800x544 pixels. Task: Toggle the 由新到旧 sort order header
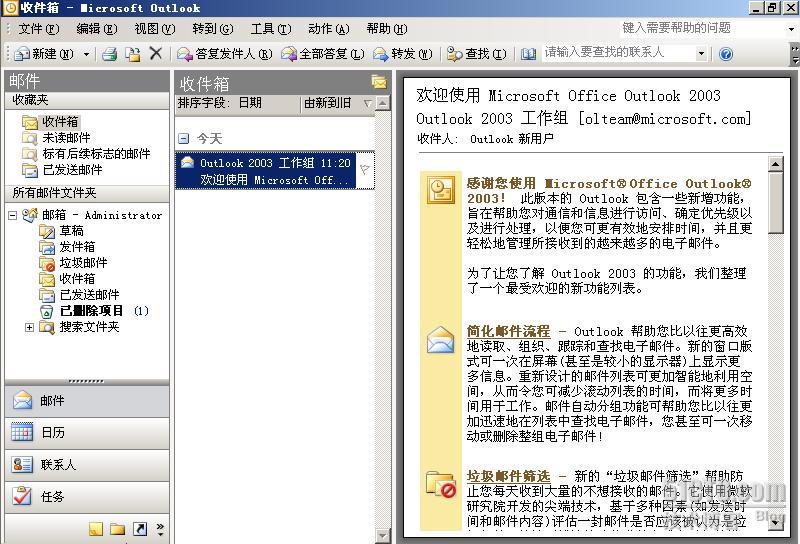pyautogui.click(x=338, y=103)
